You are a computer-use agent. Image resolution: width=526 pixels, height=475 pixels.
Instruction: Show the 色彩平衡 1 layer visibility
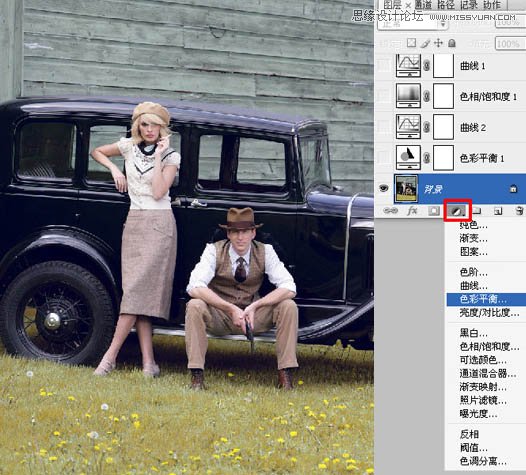click(x=383, y=158)
